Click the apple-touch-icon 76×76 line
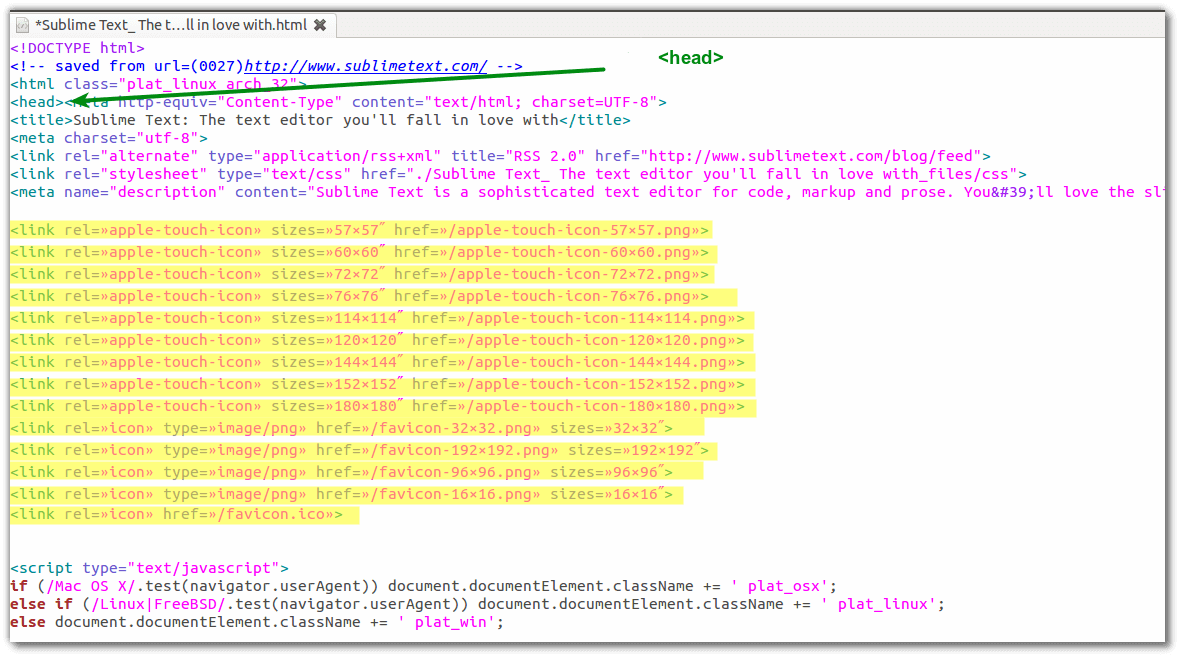Screen dimensions: 1181x658 tap(360, 296)
